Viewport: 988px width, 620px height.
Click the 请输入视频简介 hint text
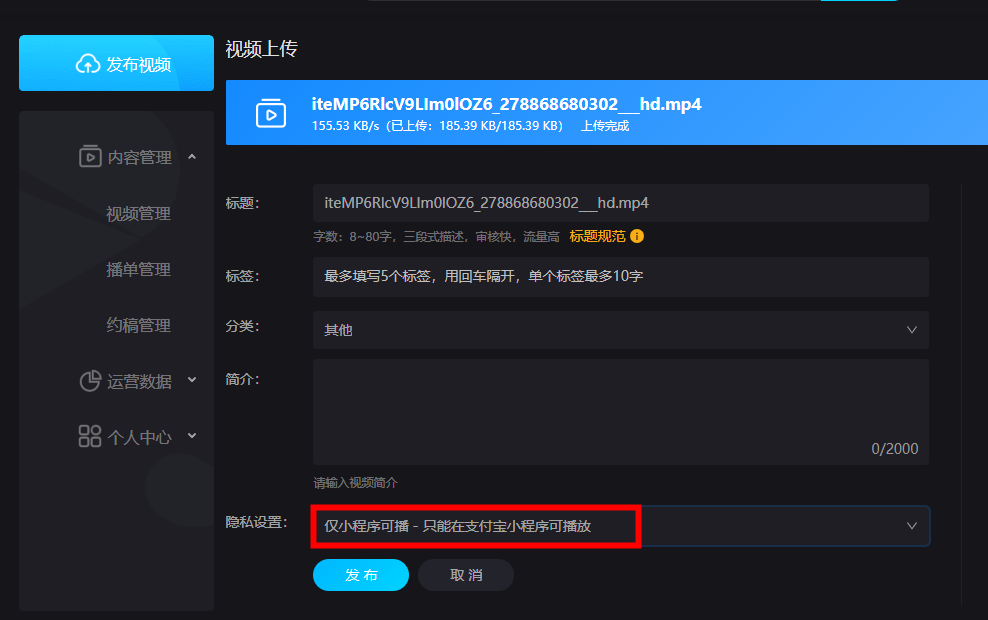[355, 483]
